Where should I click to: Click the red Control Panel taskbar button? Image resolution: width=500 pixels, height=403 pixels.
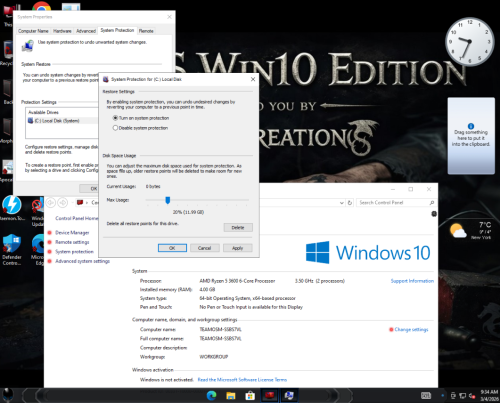[x=269, y=395]
